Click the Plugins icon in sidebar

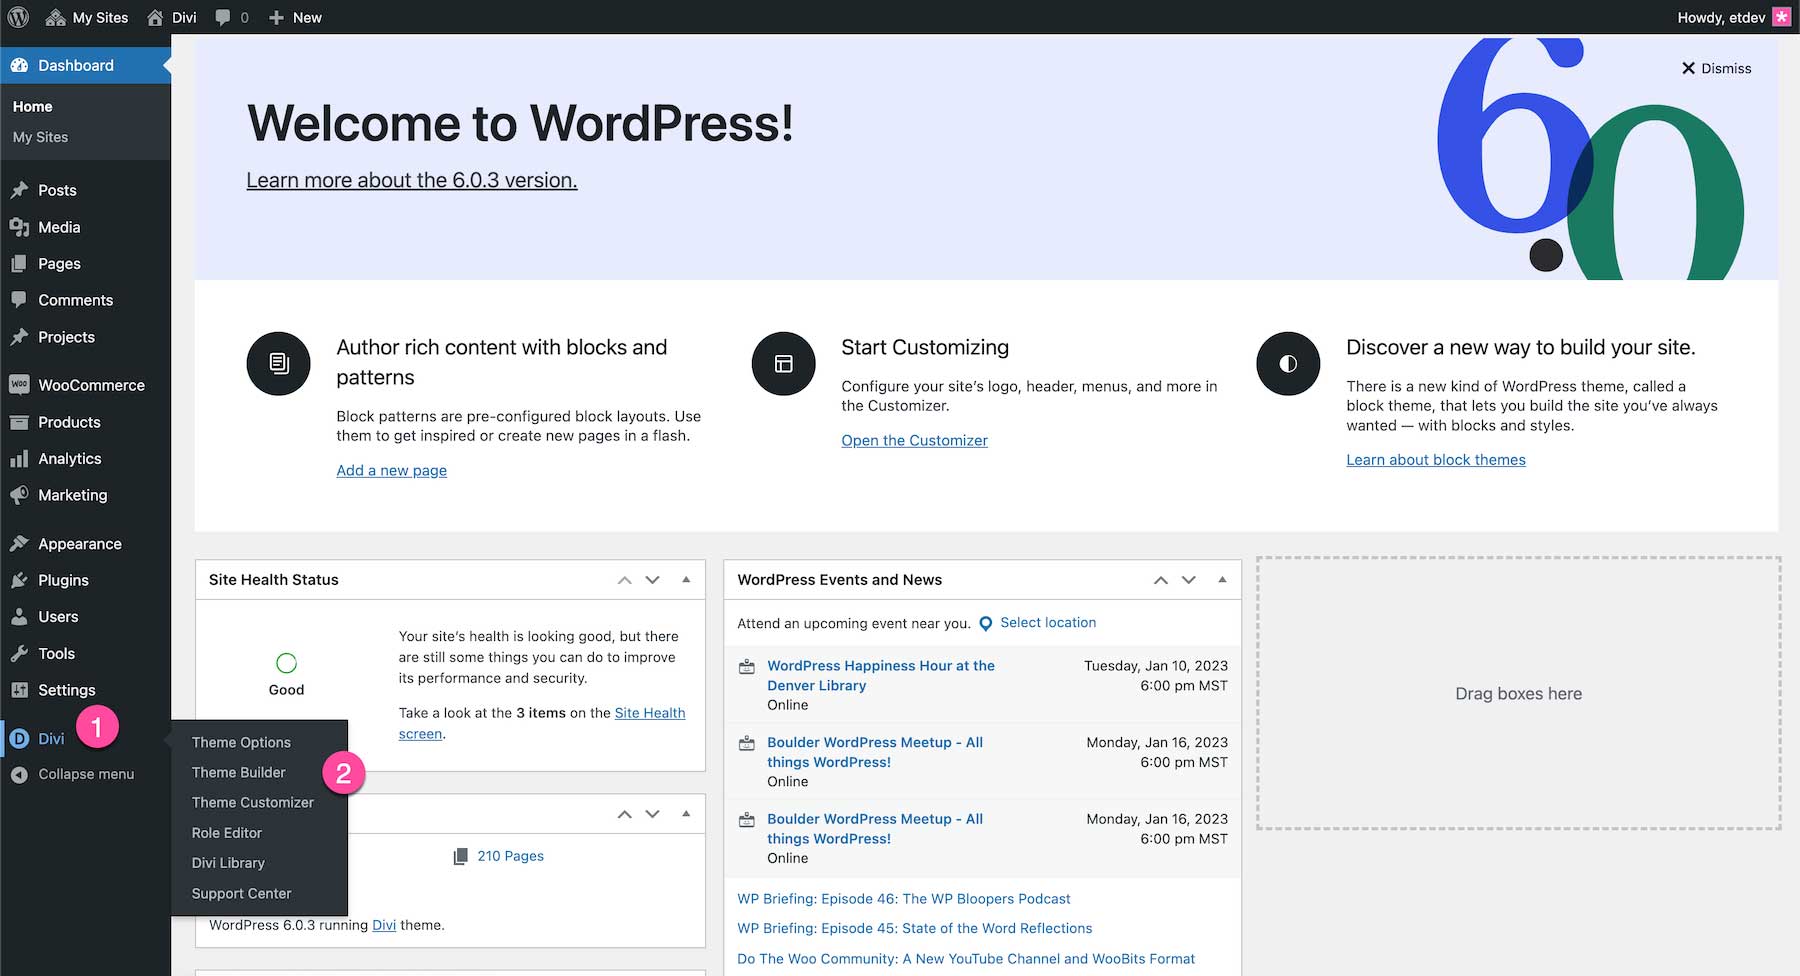(19, 580)
